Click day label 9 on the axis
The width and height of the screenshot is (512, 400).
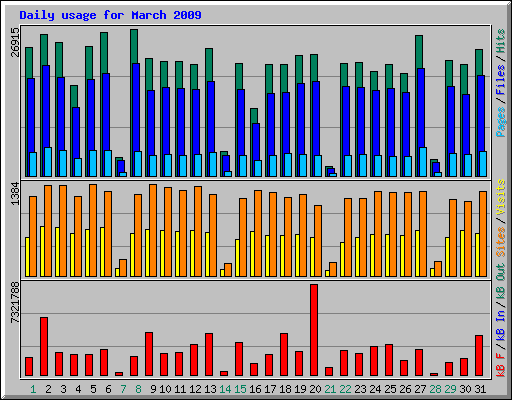153,389
